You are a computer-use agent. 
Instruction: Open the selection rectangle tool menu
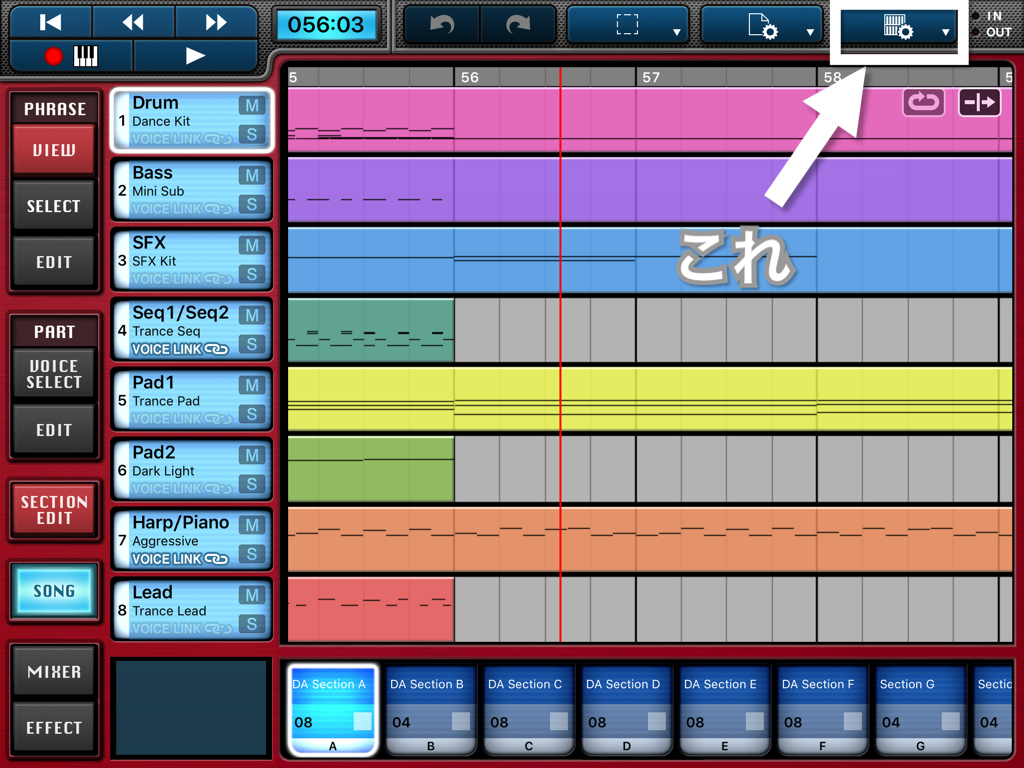coord(628,25)
